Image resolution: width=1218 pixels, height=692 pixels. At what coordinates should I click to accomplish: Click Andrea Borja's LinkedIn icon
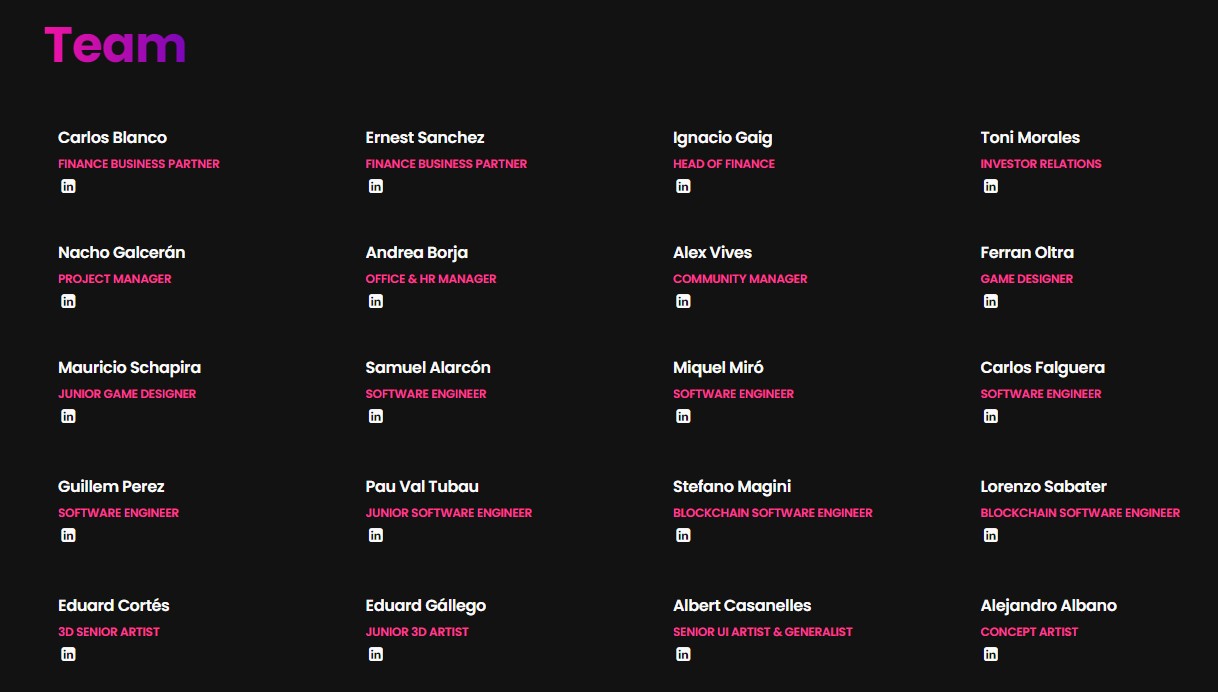[x=376, y=301]
